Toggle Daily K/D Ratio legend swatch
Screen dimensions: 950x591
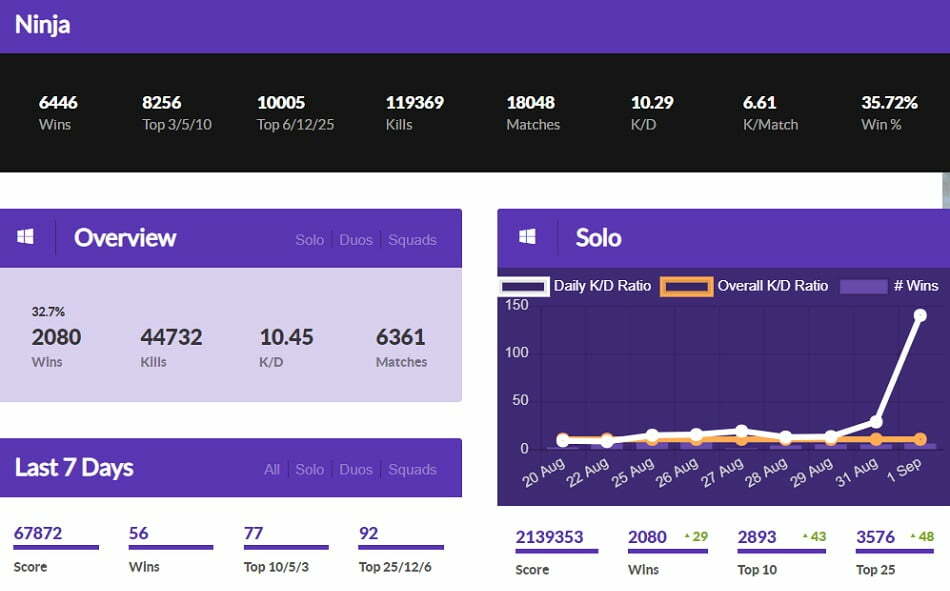click(x=525, y=286)
